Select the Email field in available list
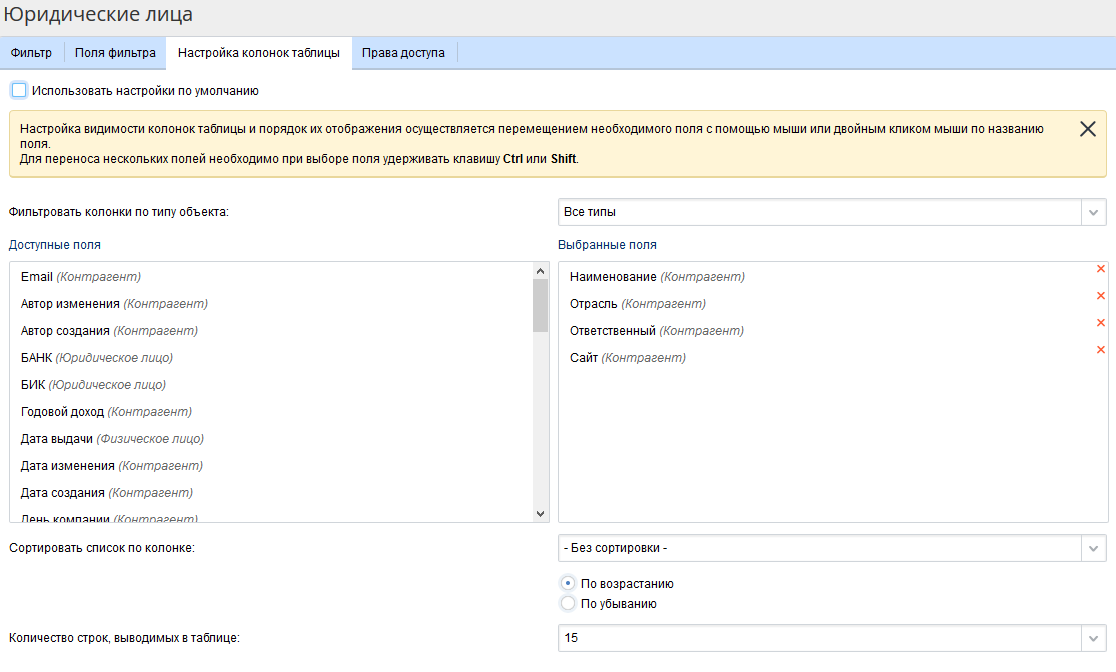The width and height of the screenshot is (1116, 672). click(37, 277)
